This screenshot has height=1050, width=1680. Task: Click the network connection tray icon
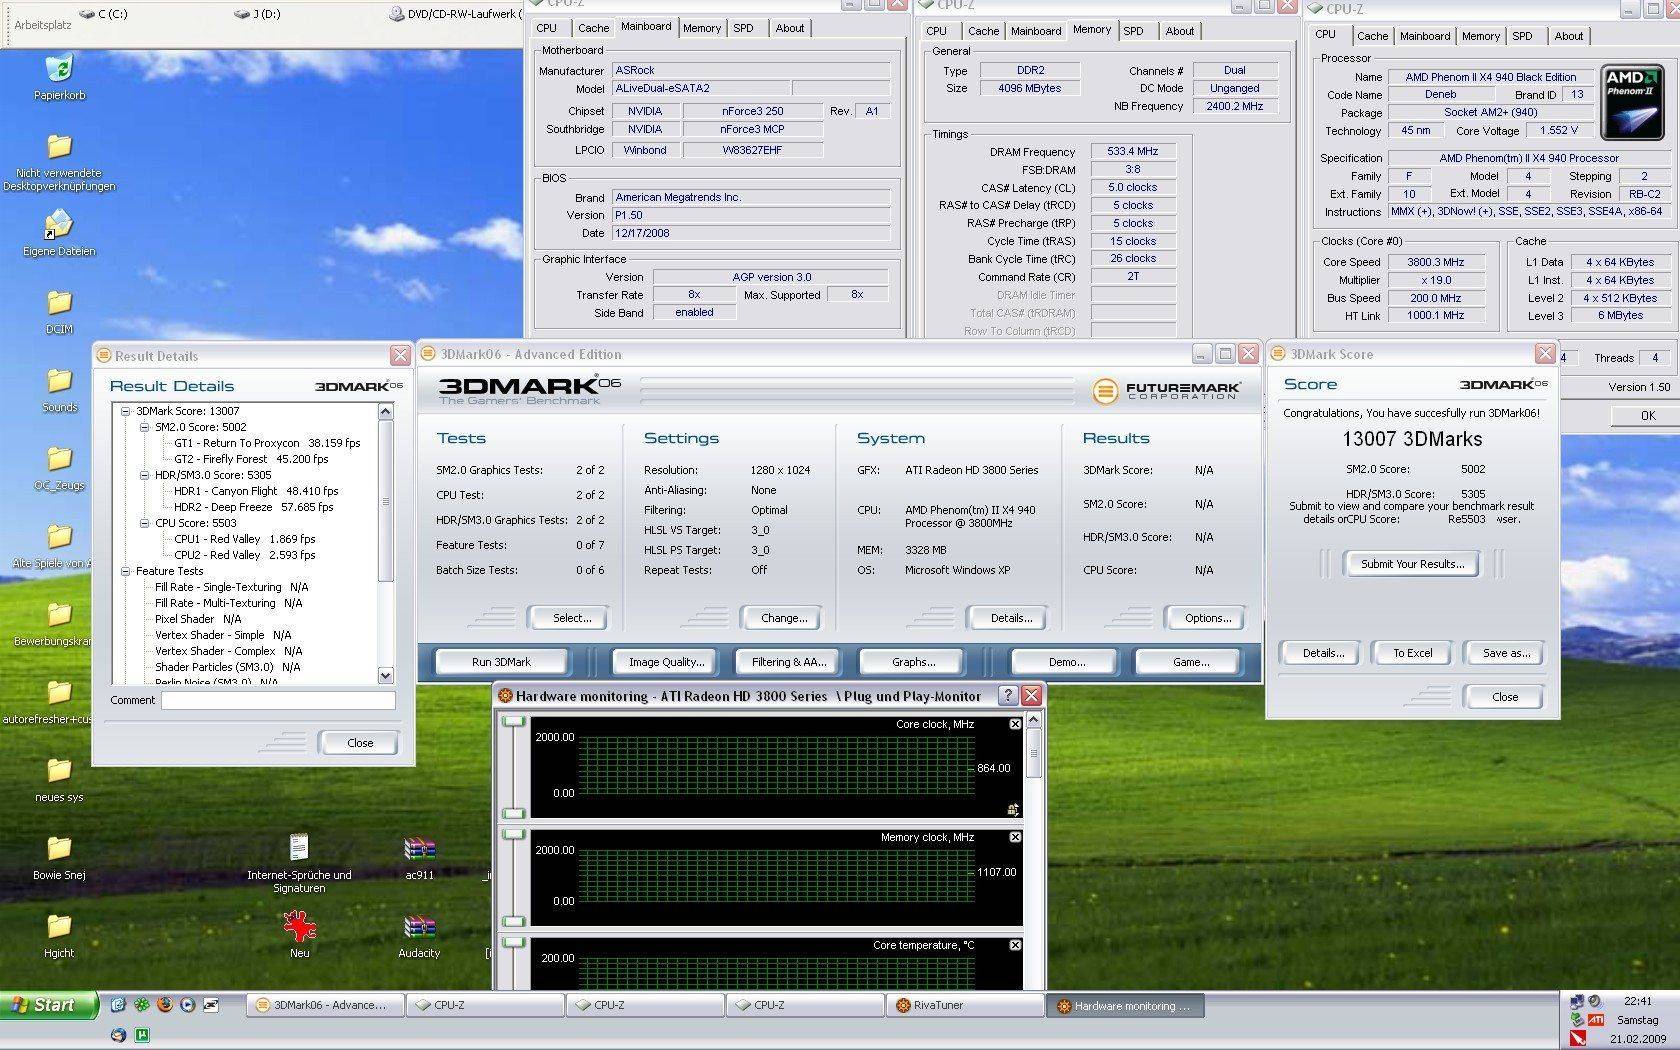click(x=1577, y=1001)
